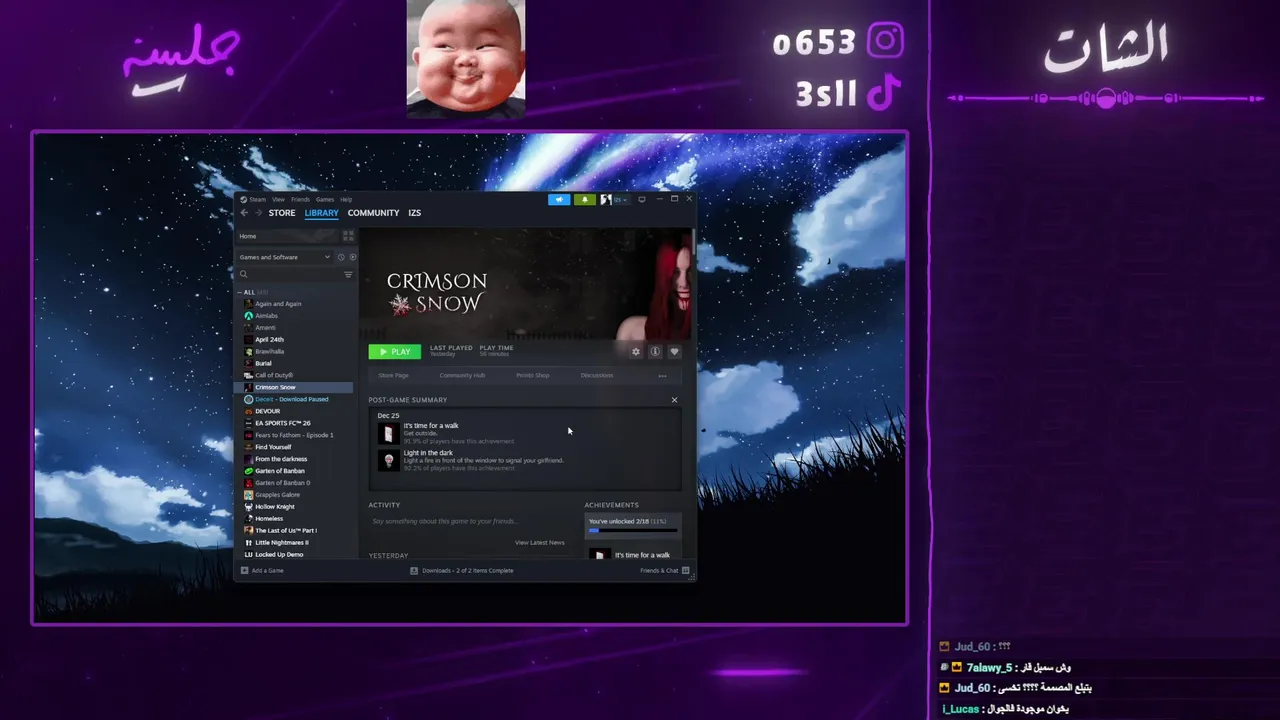Screen dimensions: 1280x720
Task: Click the Downloads tray icon
Action: tap(414, 570)
